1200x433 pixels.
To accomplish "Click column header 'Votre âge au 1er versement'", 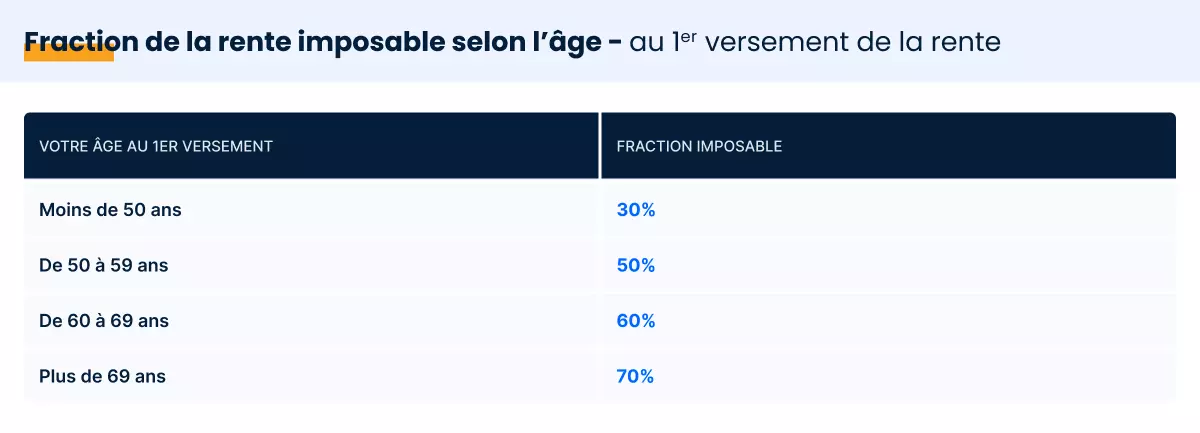I will (x=156, y=146).
